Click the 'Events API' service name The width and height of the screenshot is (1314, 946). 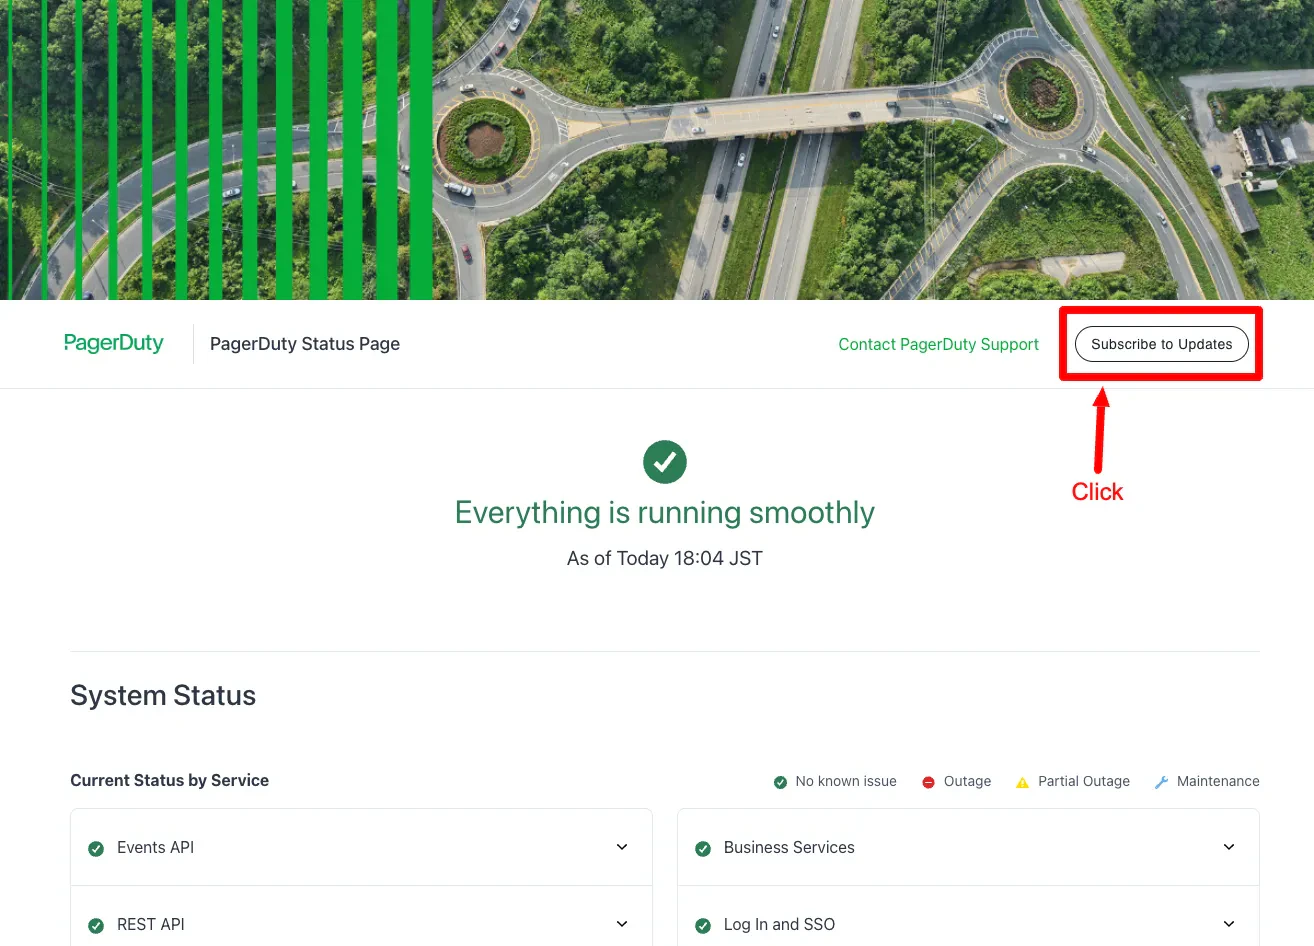(155, 847)
